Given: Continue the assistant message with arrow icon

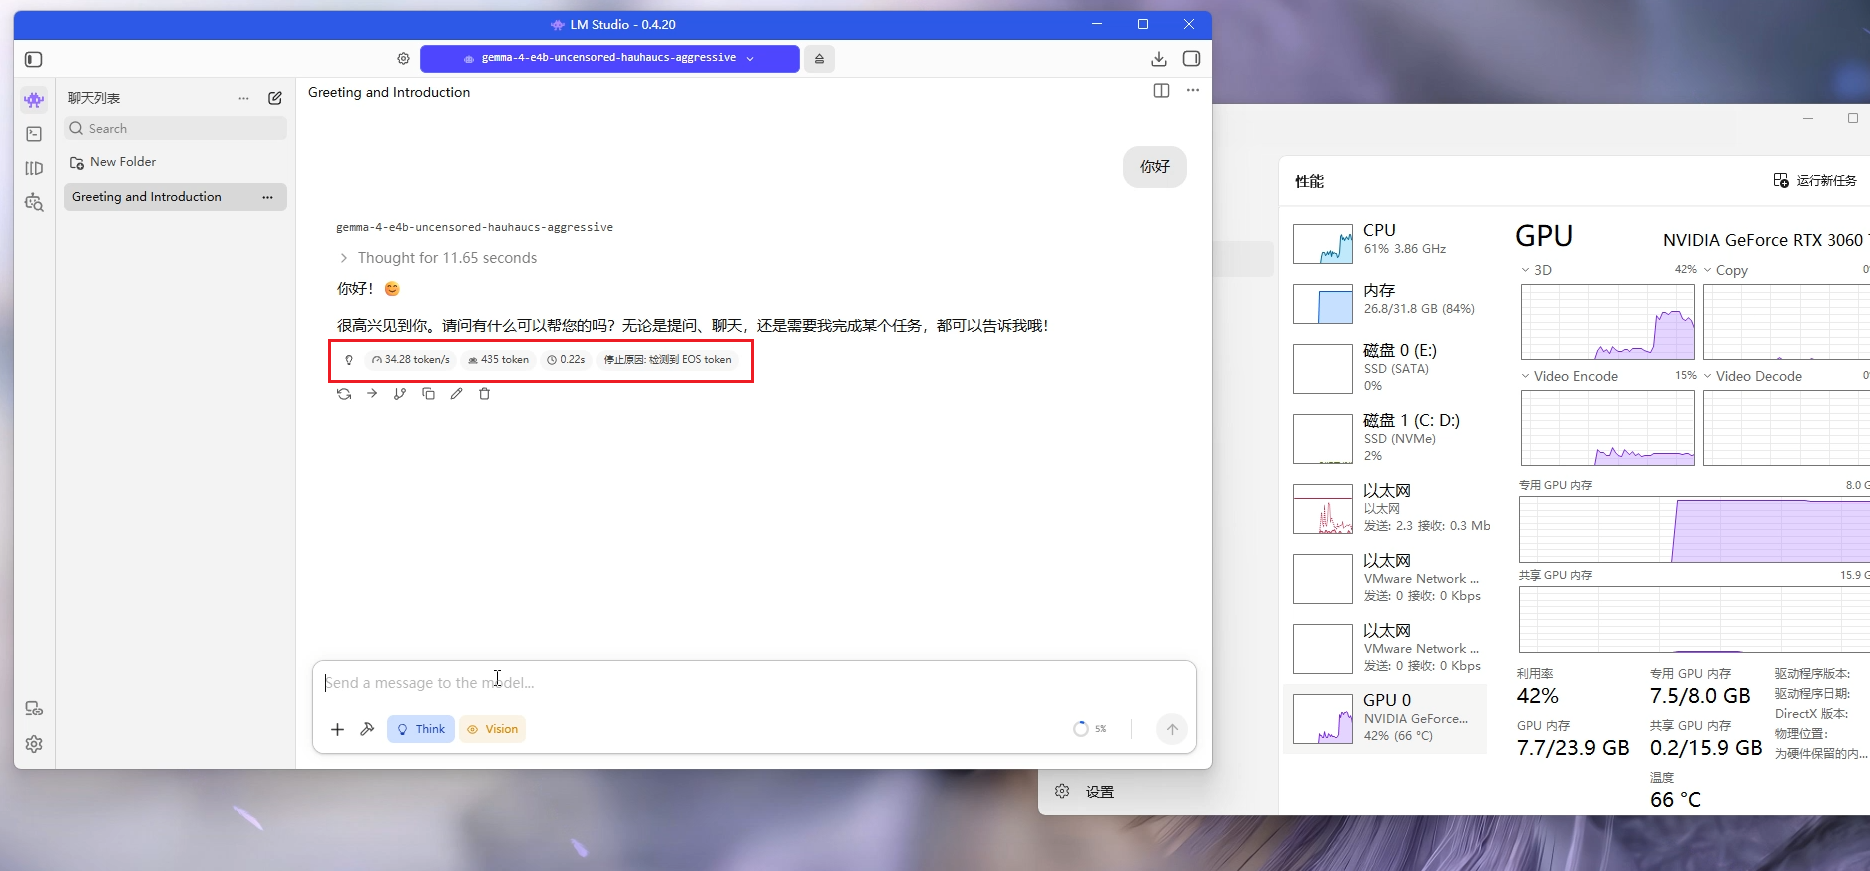Looking at the screenshot, I should point(372,394).
